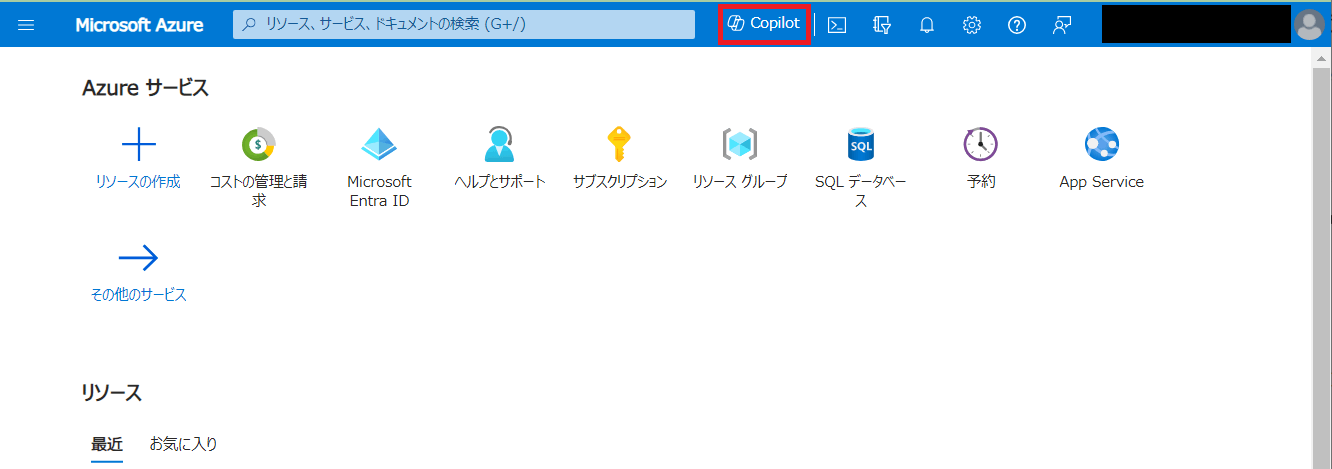Open the hamburger portal menu

click(x=27, y=25)
